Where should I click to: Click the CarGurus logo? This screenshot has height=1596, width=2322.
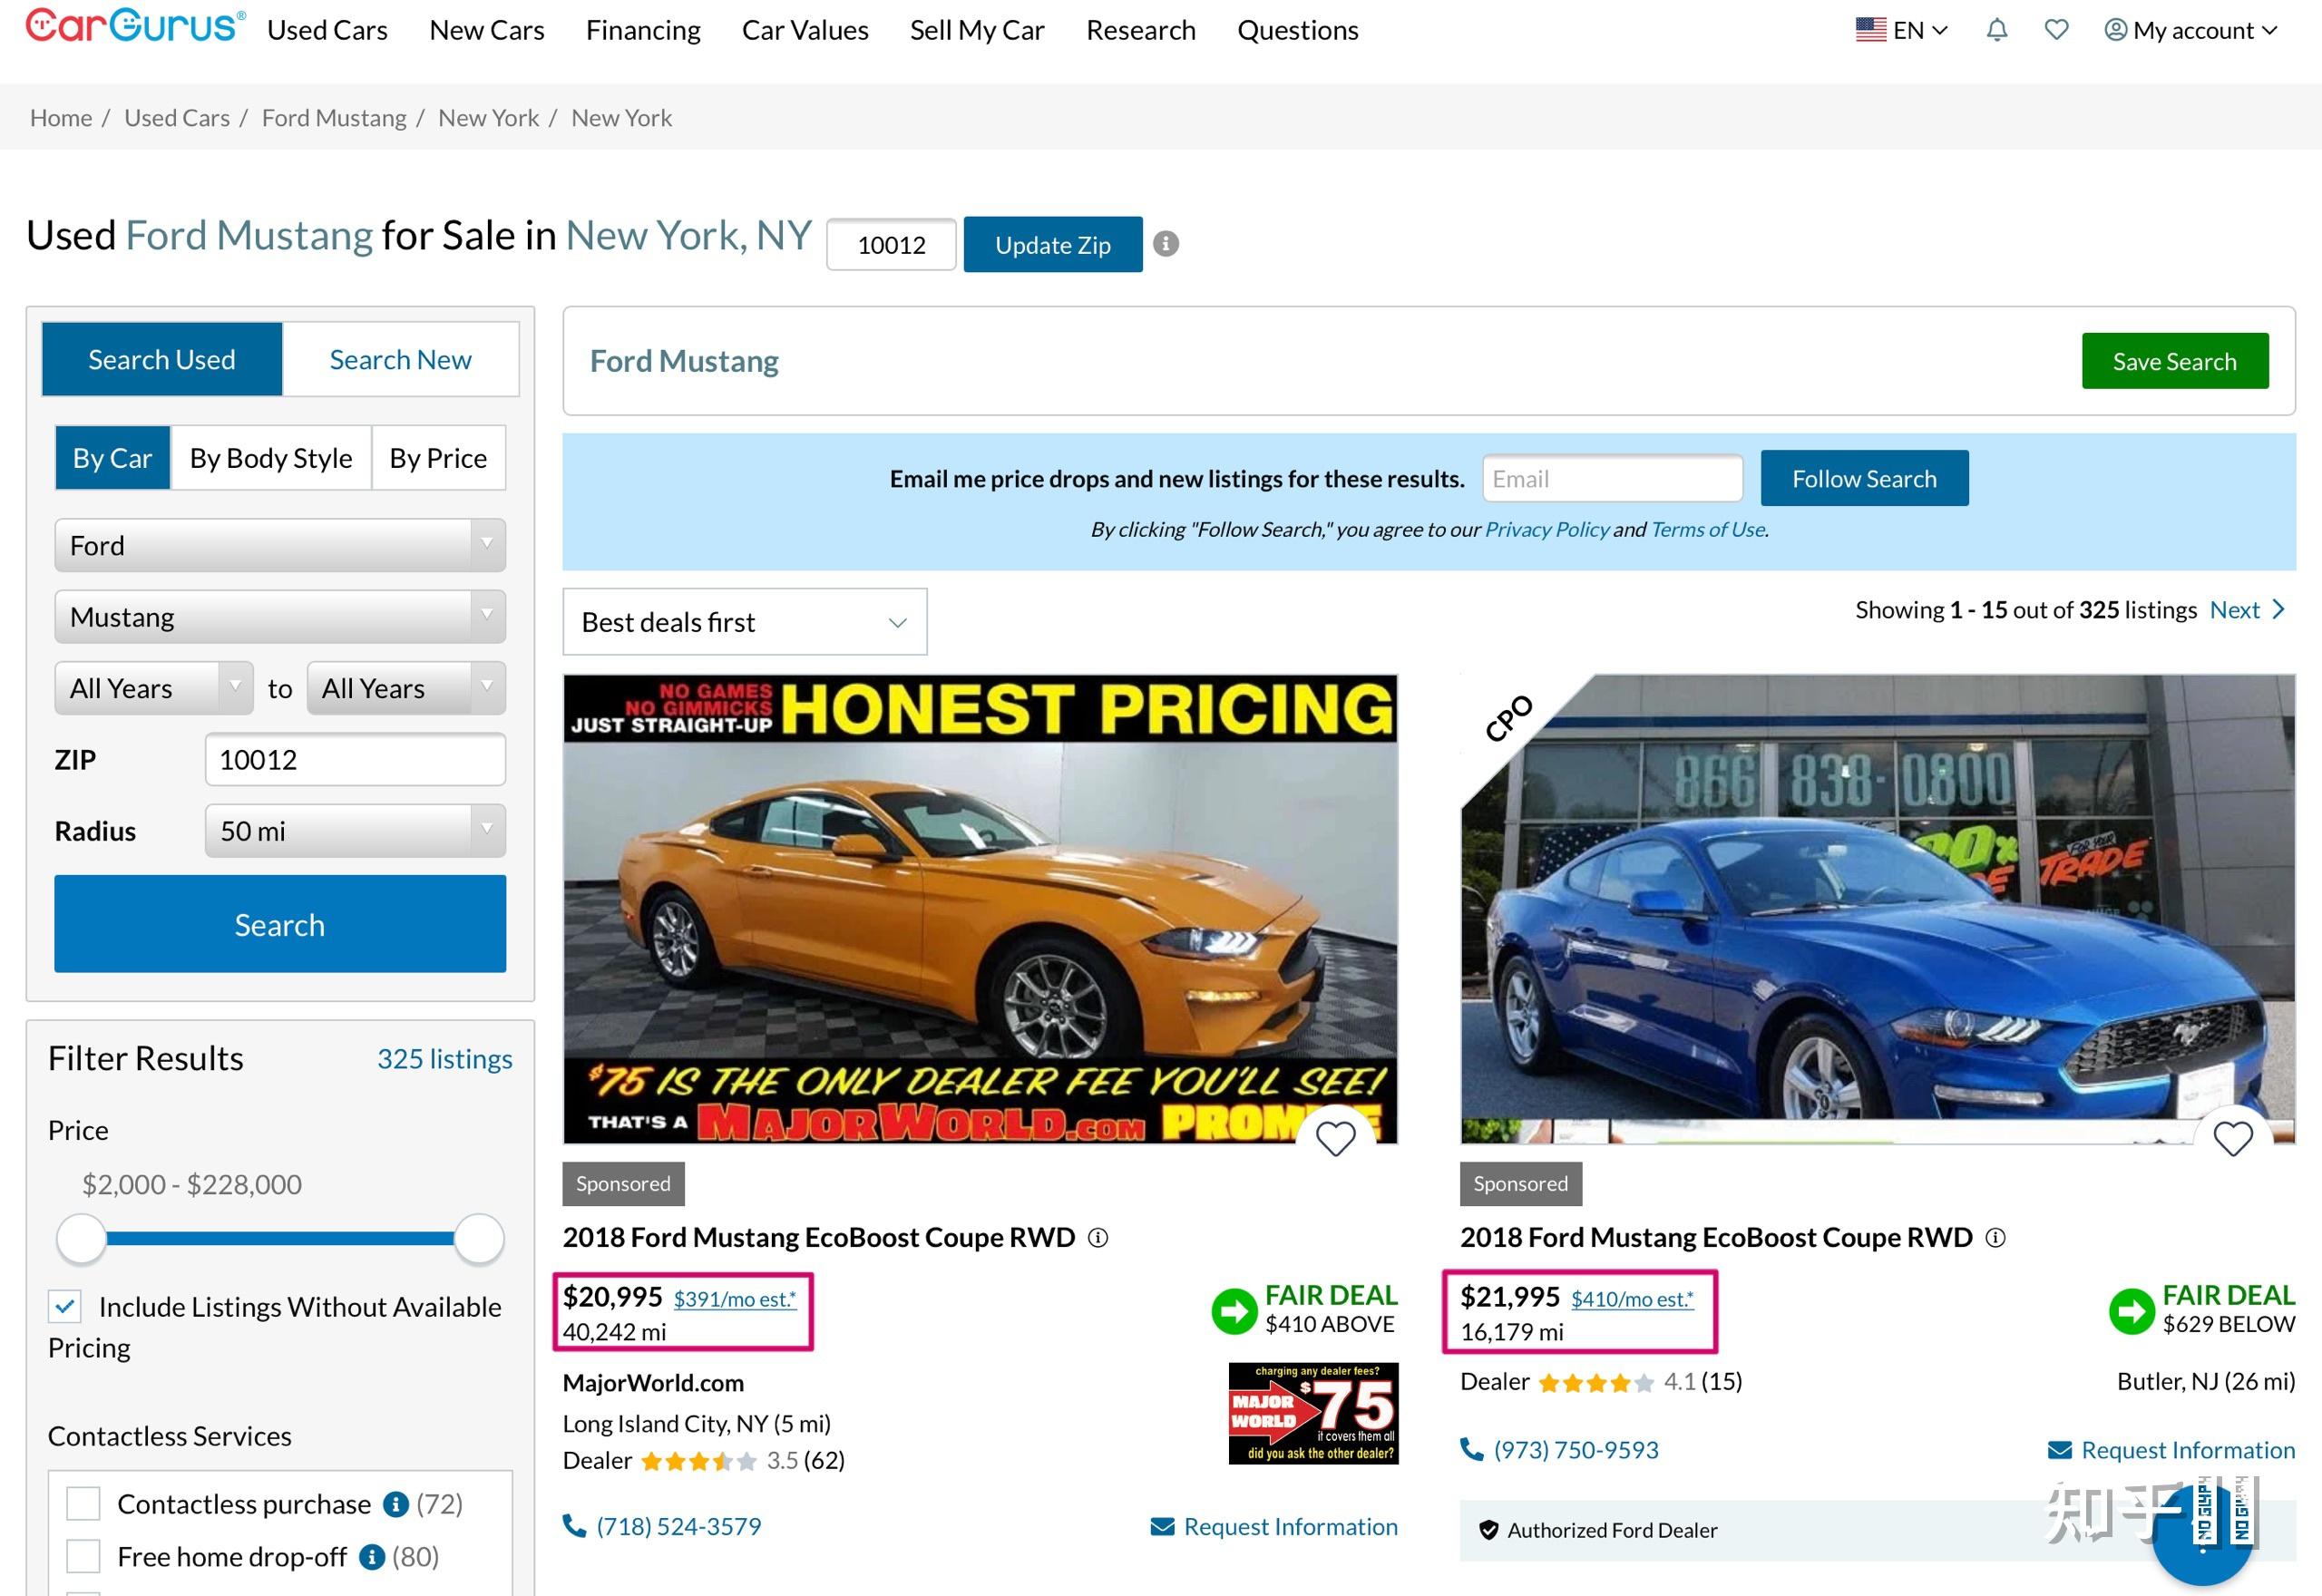tap(135, 26)
